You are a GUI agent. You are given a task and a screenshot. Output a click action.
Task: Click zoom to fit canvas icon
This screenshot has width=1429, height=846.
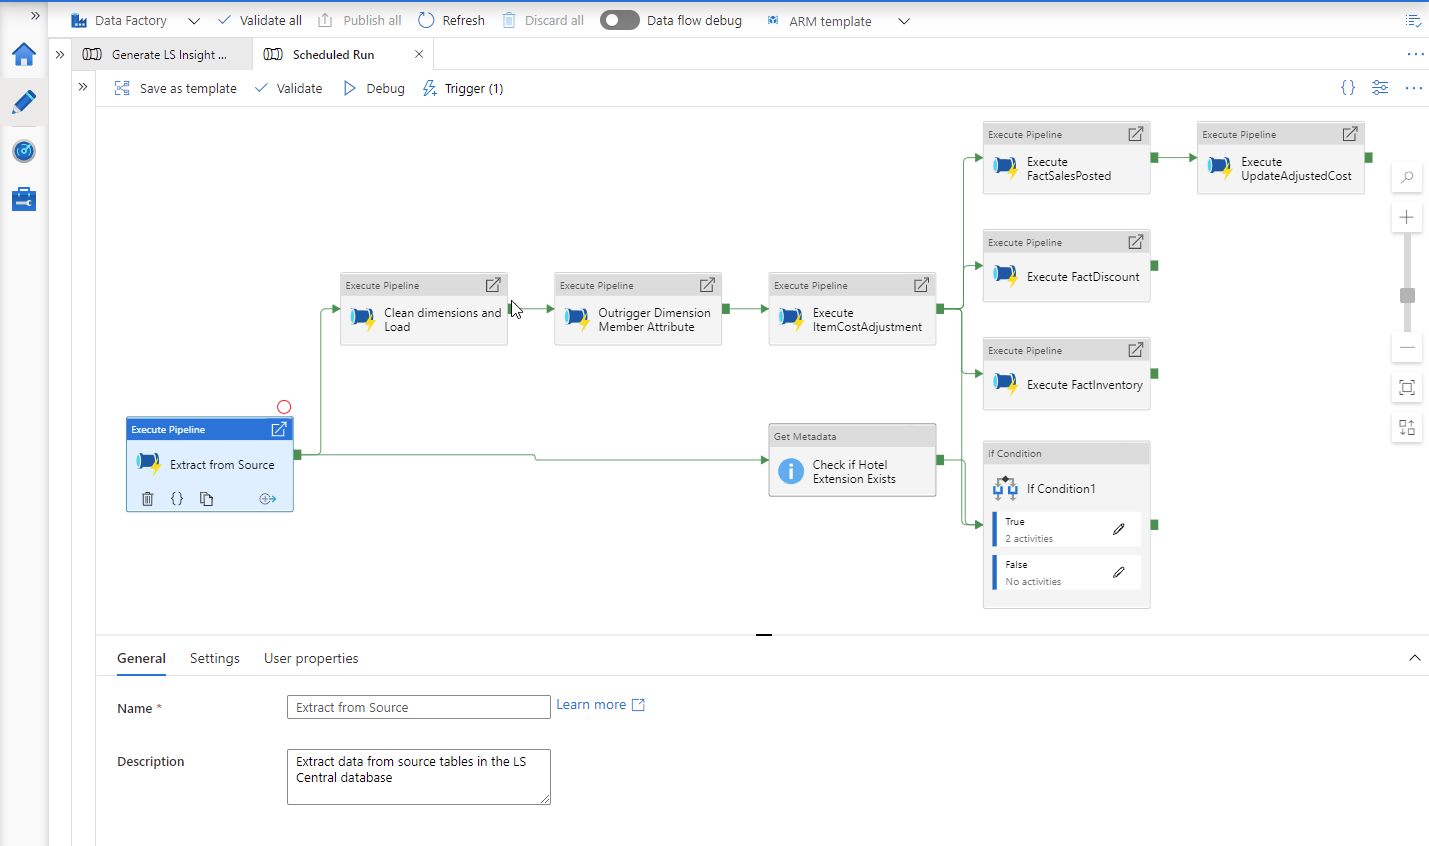point(1407,388)
